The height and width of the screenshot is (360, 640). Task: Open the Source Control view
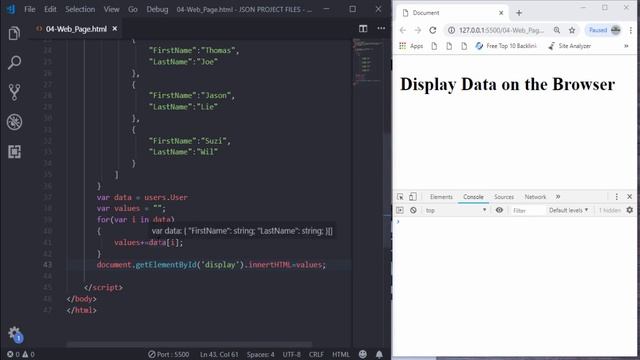[14, 92]
